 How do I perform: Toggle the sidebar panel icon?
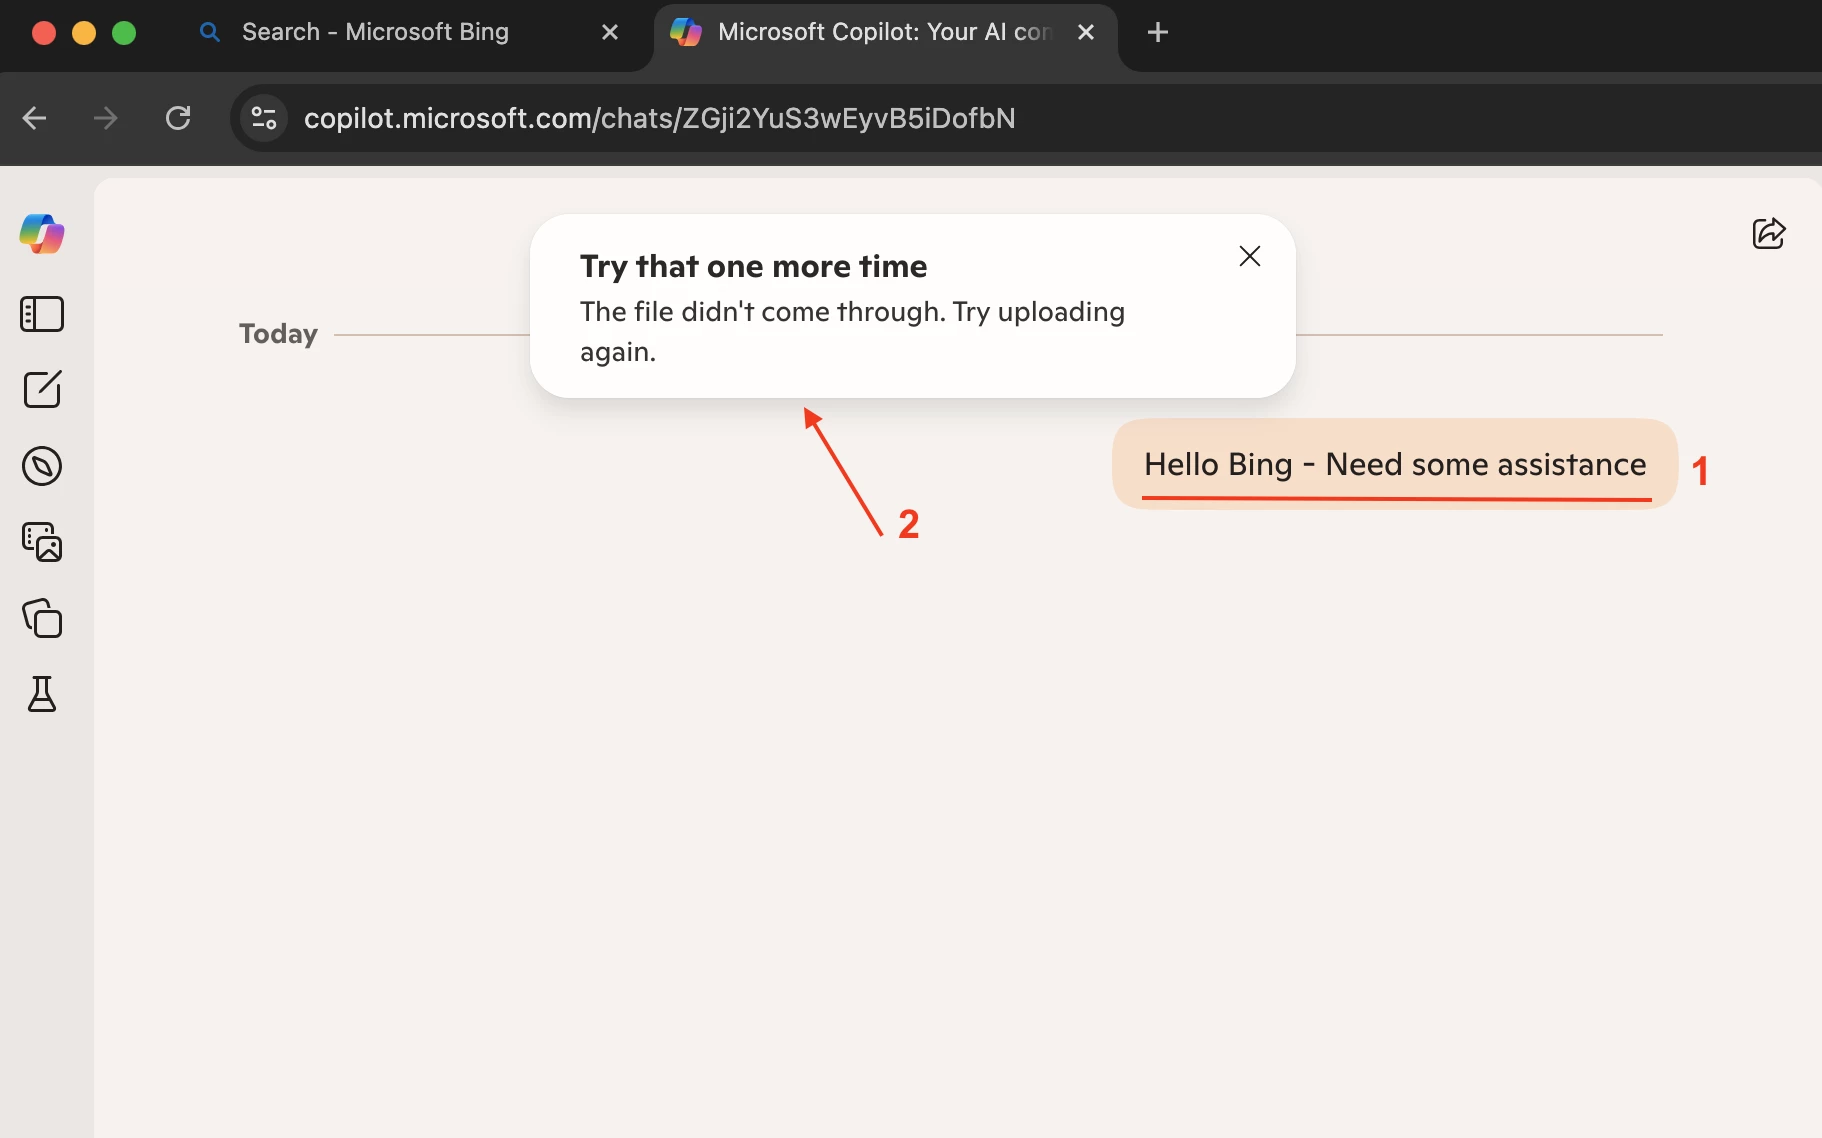tap(42, 314)
